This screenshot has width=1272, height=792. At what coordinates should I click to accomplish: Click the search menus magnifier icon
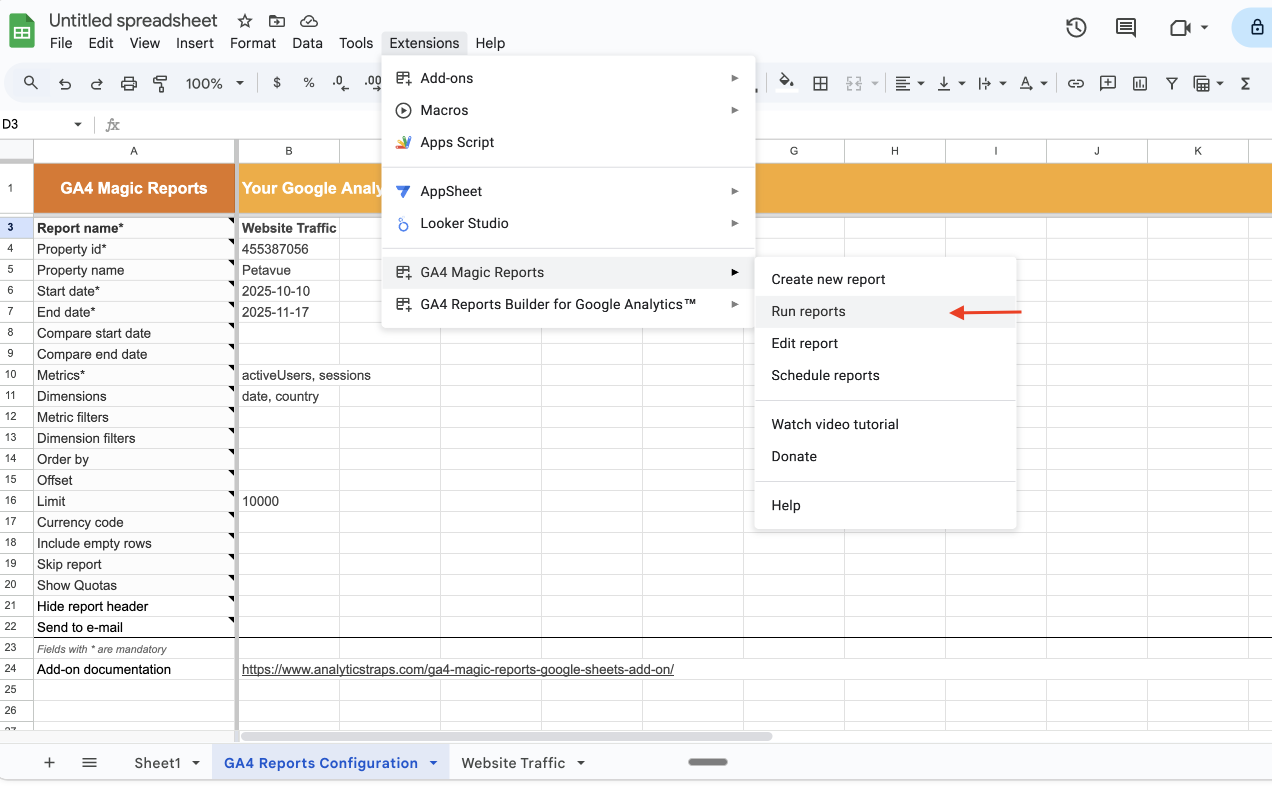pos(31,83)
